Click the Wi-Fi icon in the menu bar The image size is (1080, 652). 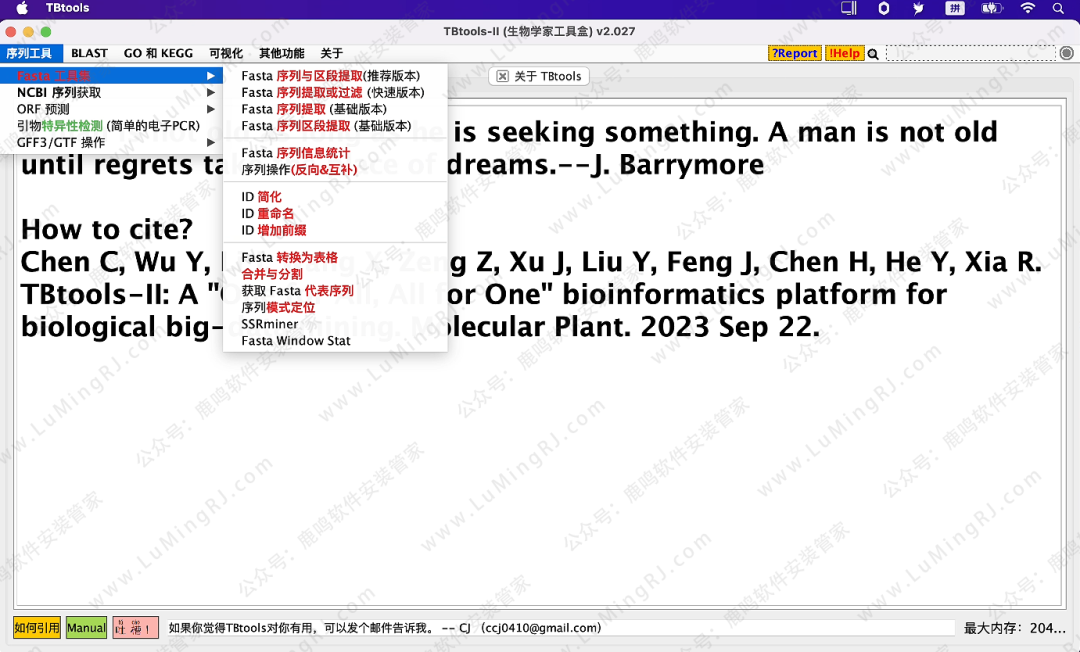pos(1027,8)
